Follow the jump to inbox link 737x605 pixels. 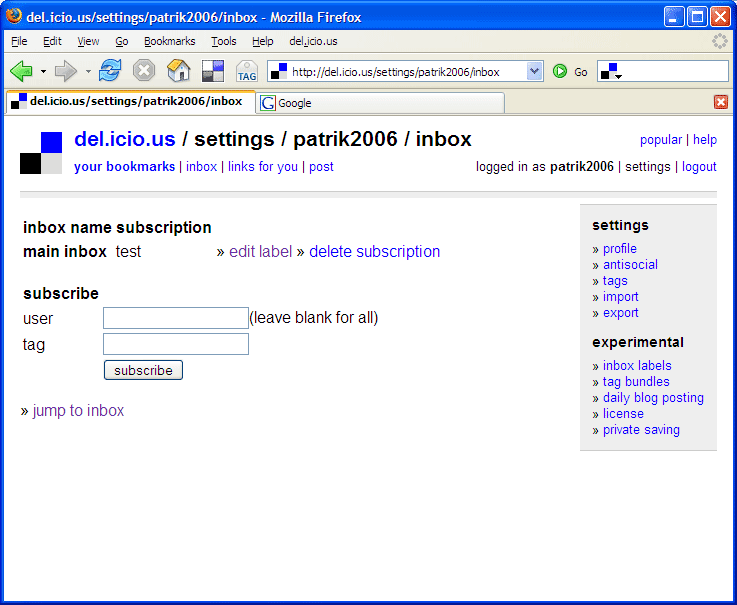click(x=78, y=410)
